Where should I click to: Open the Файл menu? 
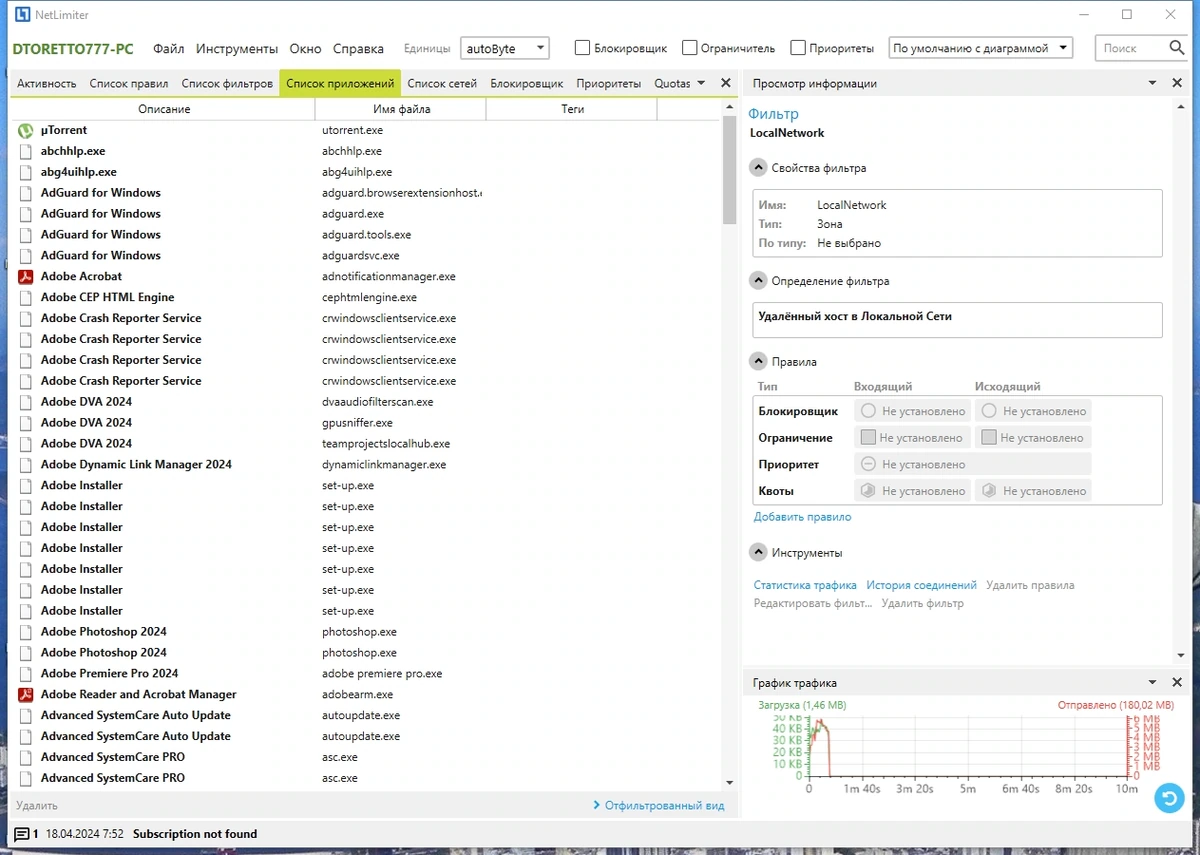pos(168,48)
